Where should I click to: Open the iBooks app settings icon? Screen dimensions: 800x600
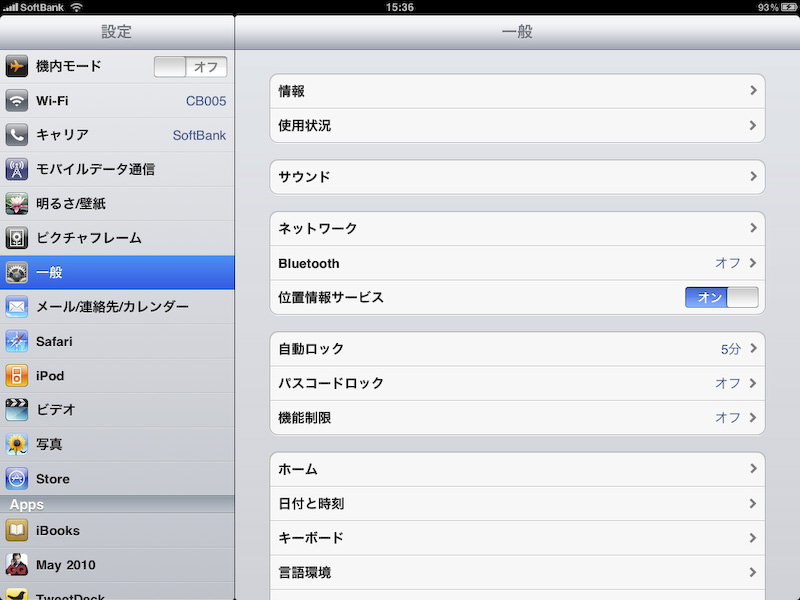pyautogui.click(x=16, y=531)
